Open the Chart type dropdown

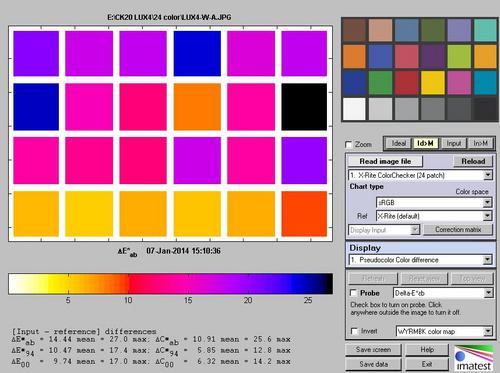420,175
